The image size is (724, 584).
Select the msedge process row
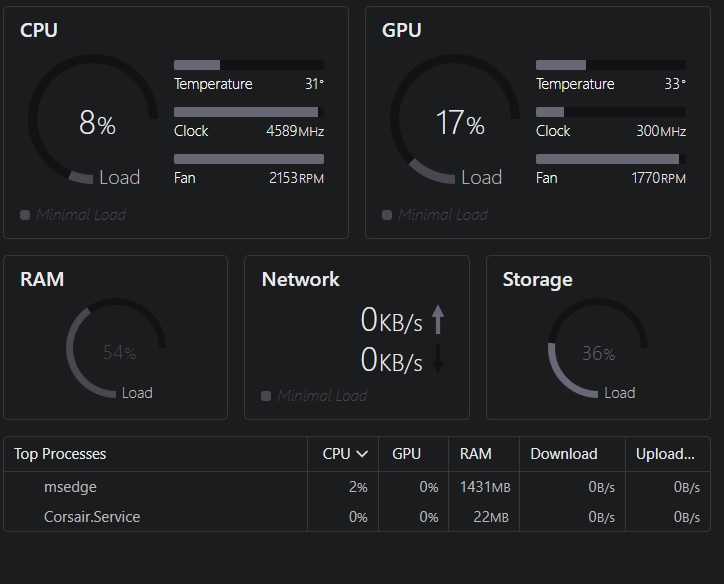(x=357, y=487)
